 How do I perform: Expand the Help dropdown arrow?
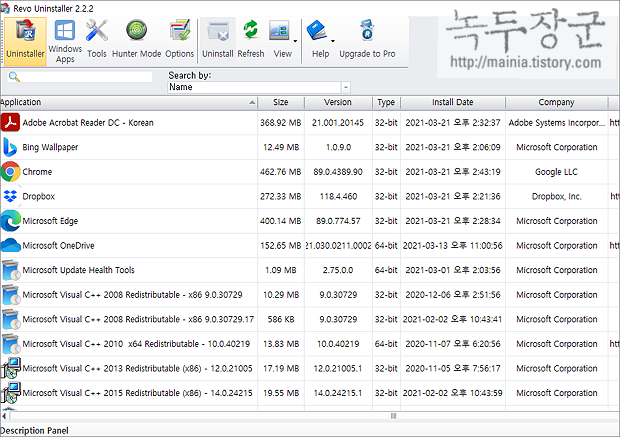(333, 41)
